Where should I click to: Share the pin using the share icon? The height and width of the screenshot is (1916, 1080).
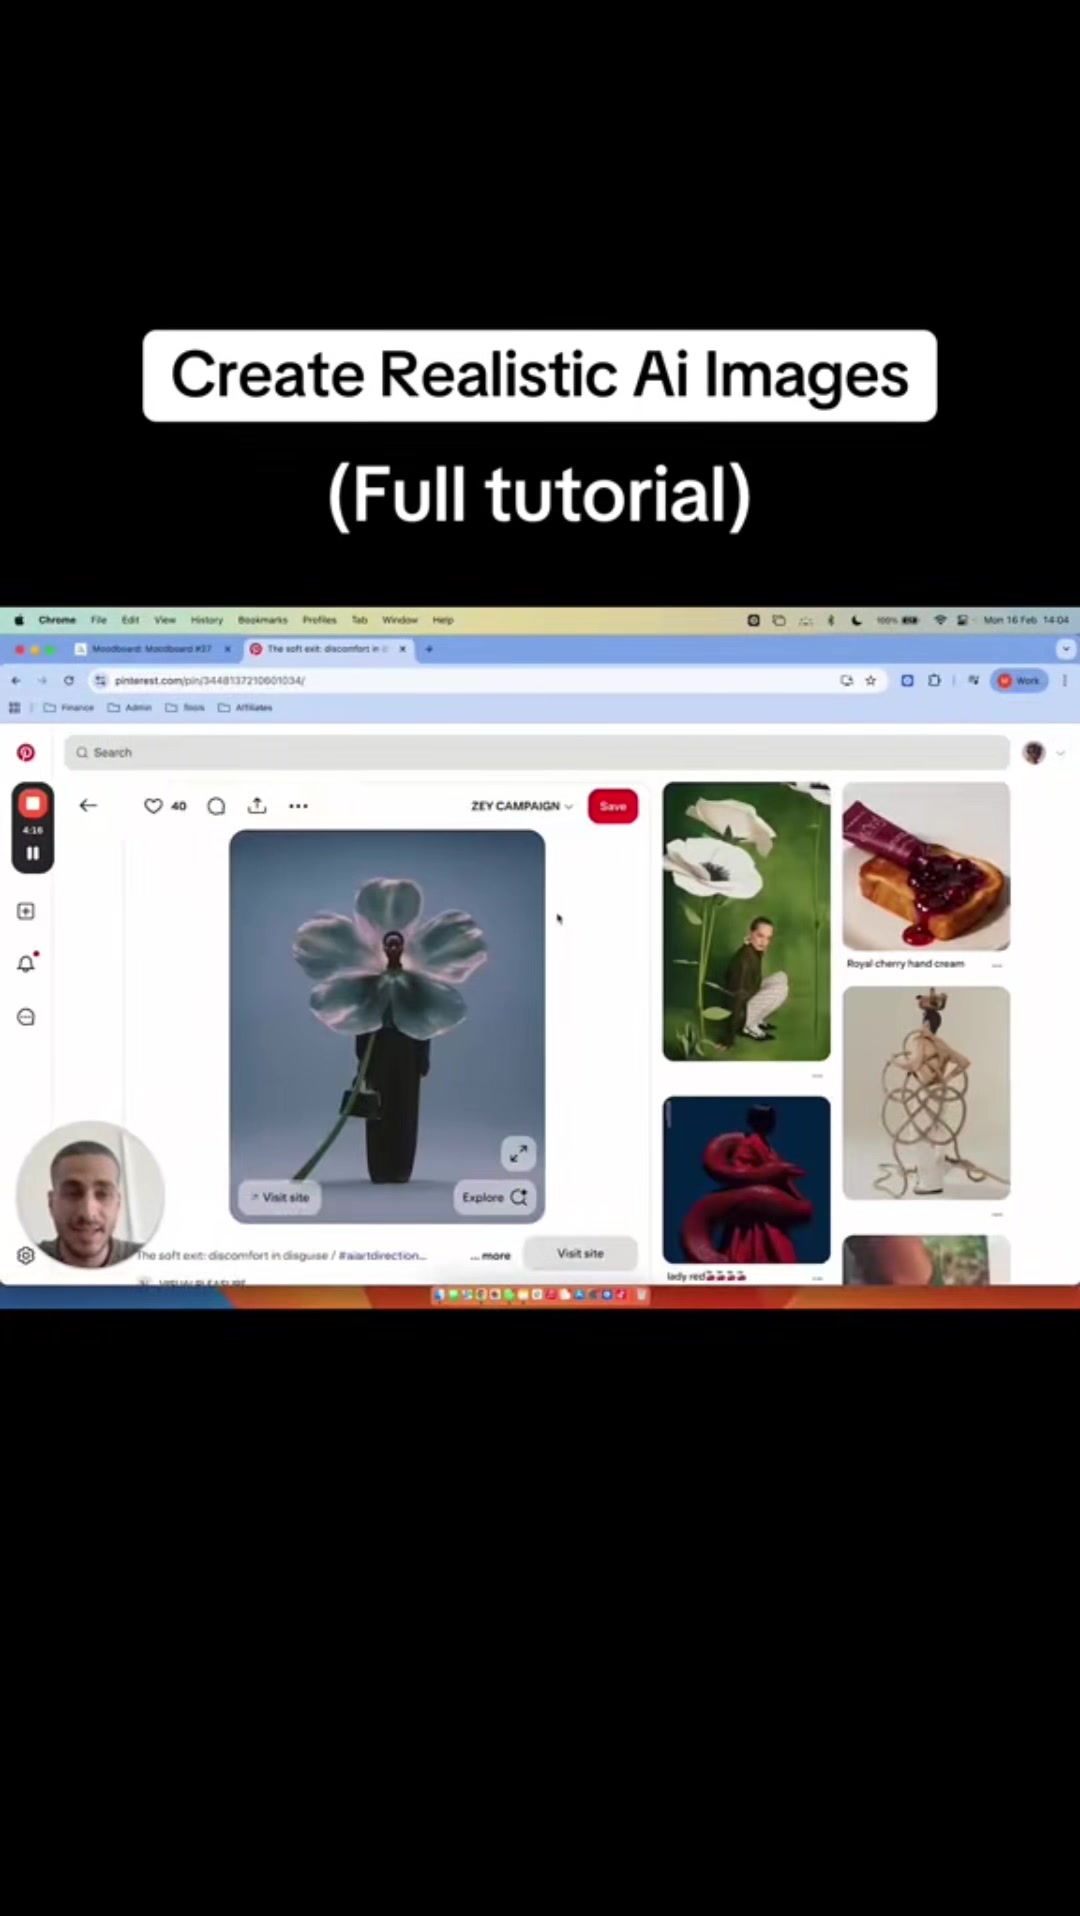(257, 805)
